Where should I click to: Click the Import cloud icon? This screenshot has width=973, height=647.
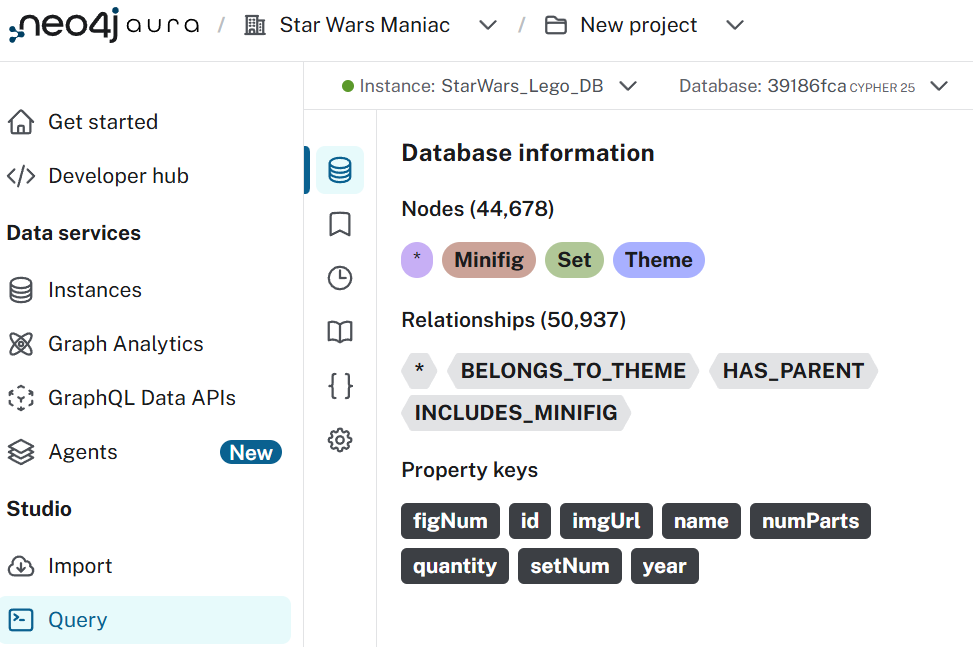tap(21, 566)
